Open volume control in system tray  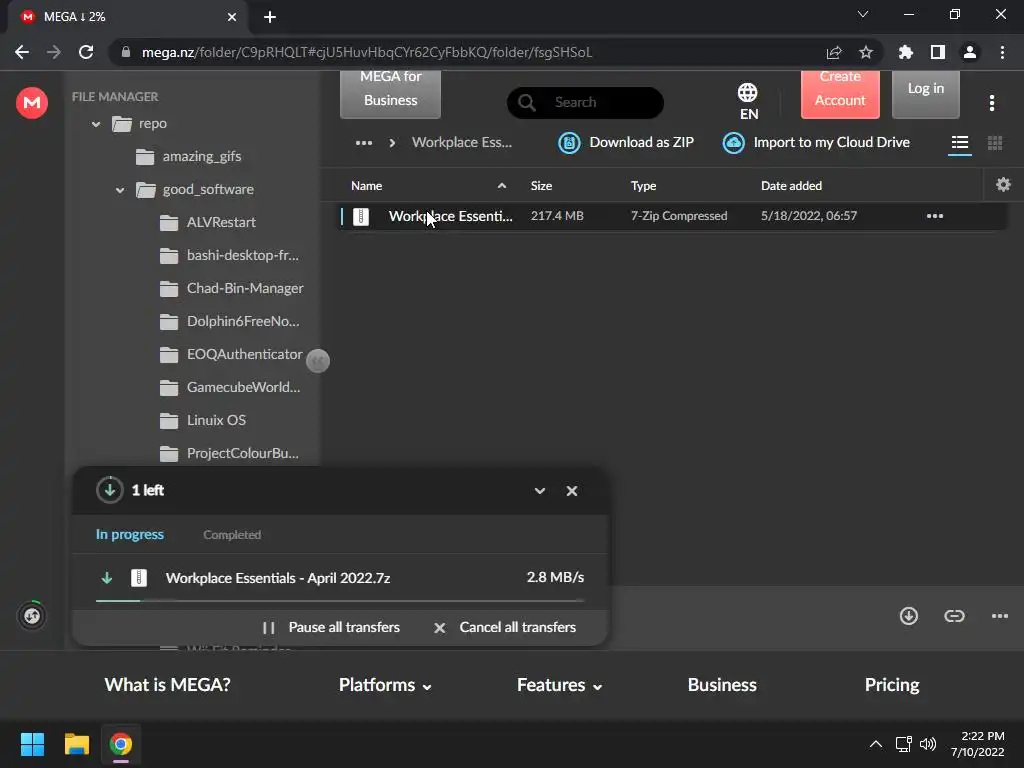point(928,744)
